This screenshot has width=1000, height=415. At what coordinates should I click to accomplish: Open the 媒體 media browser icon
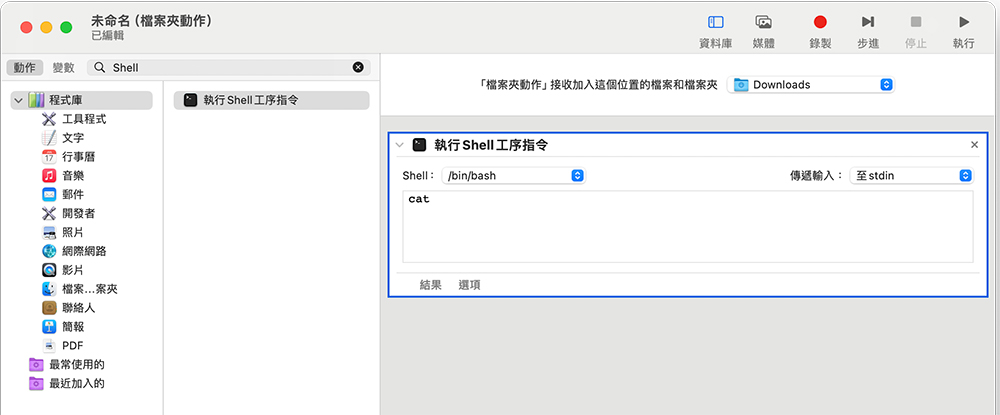click(x=763, y=22)
